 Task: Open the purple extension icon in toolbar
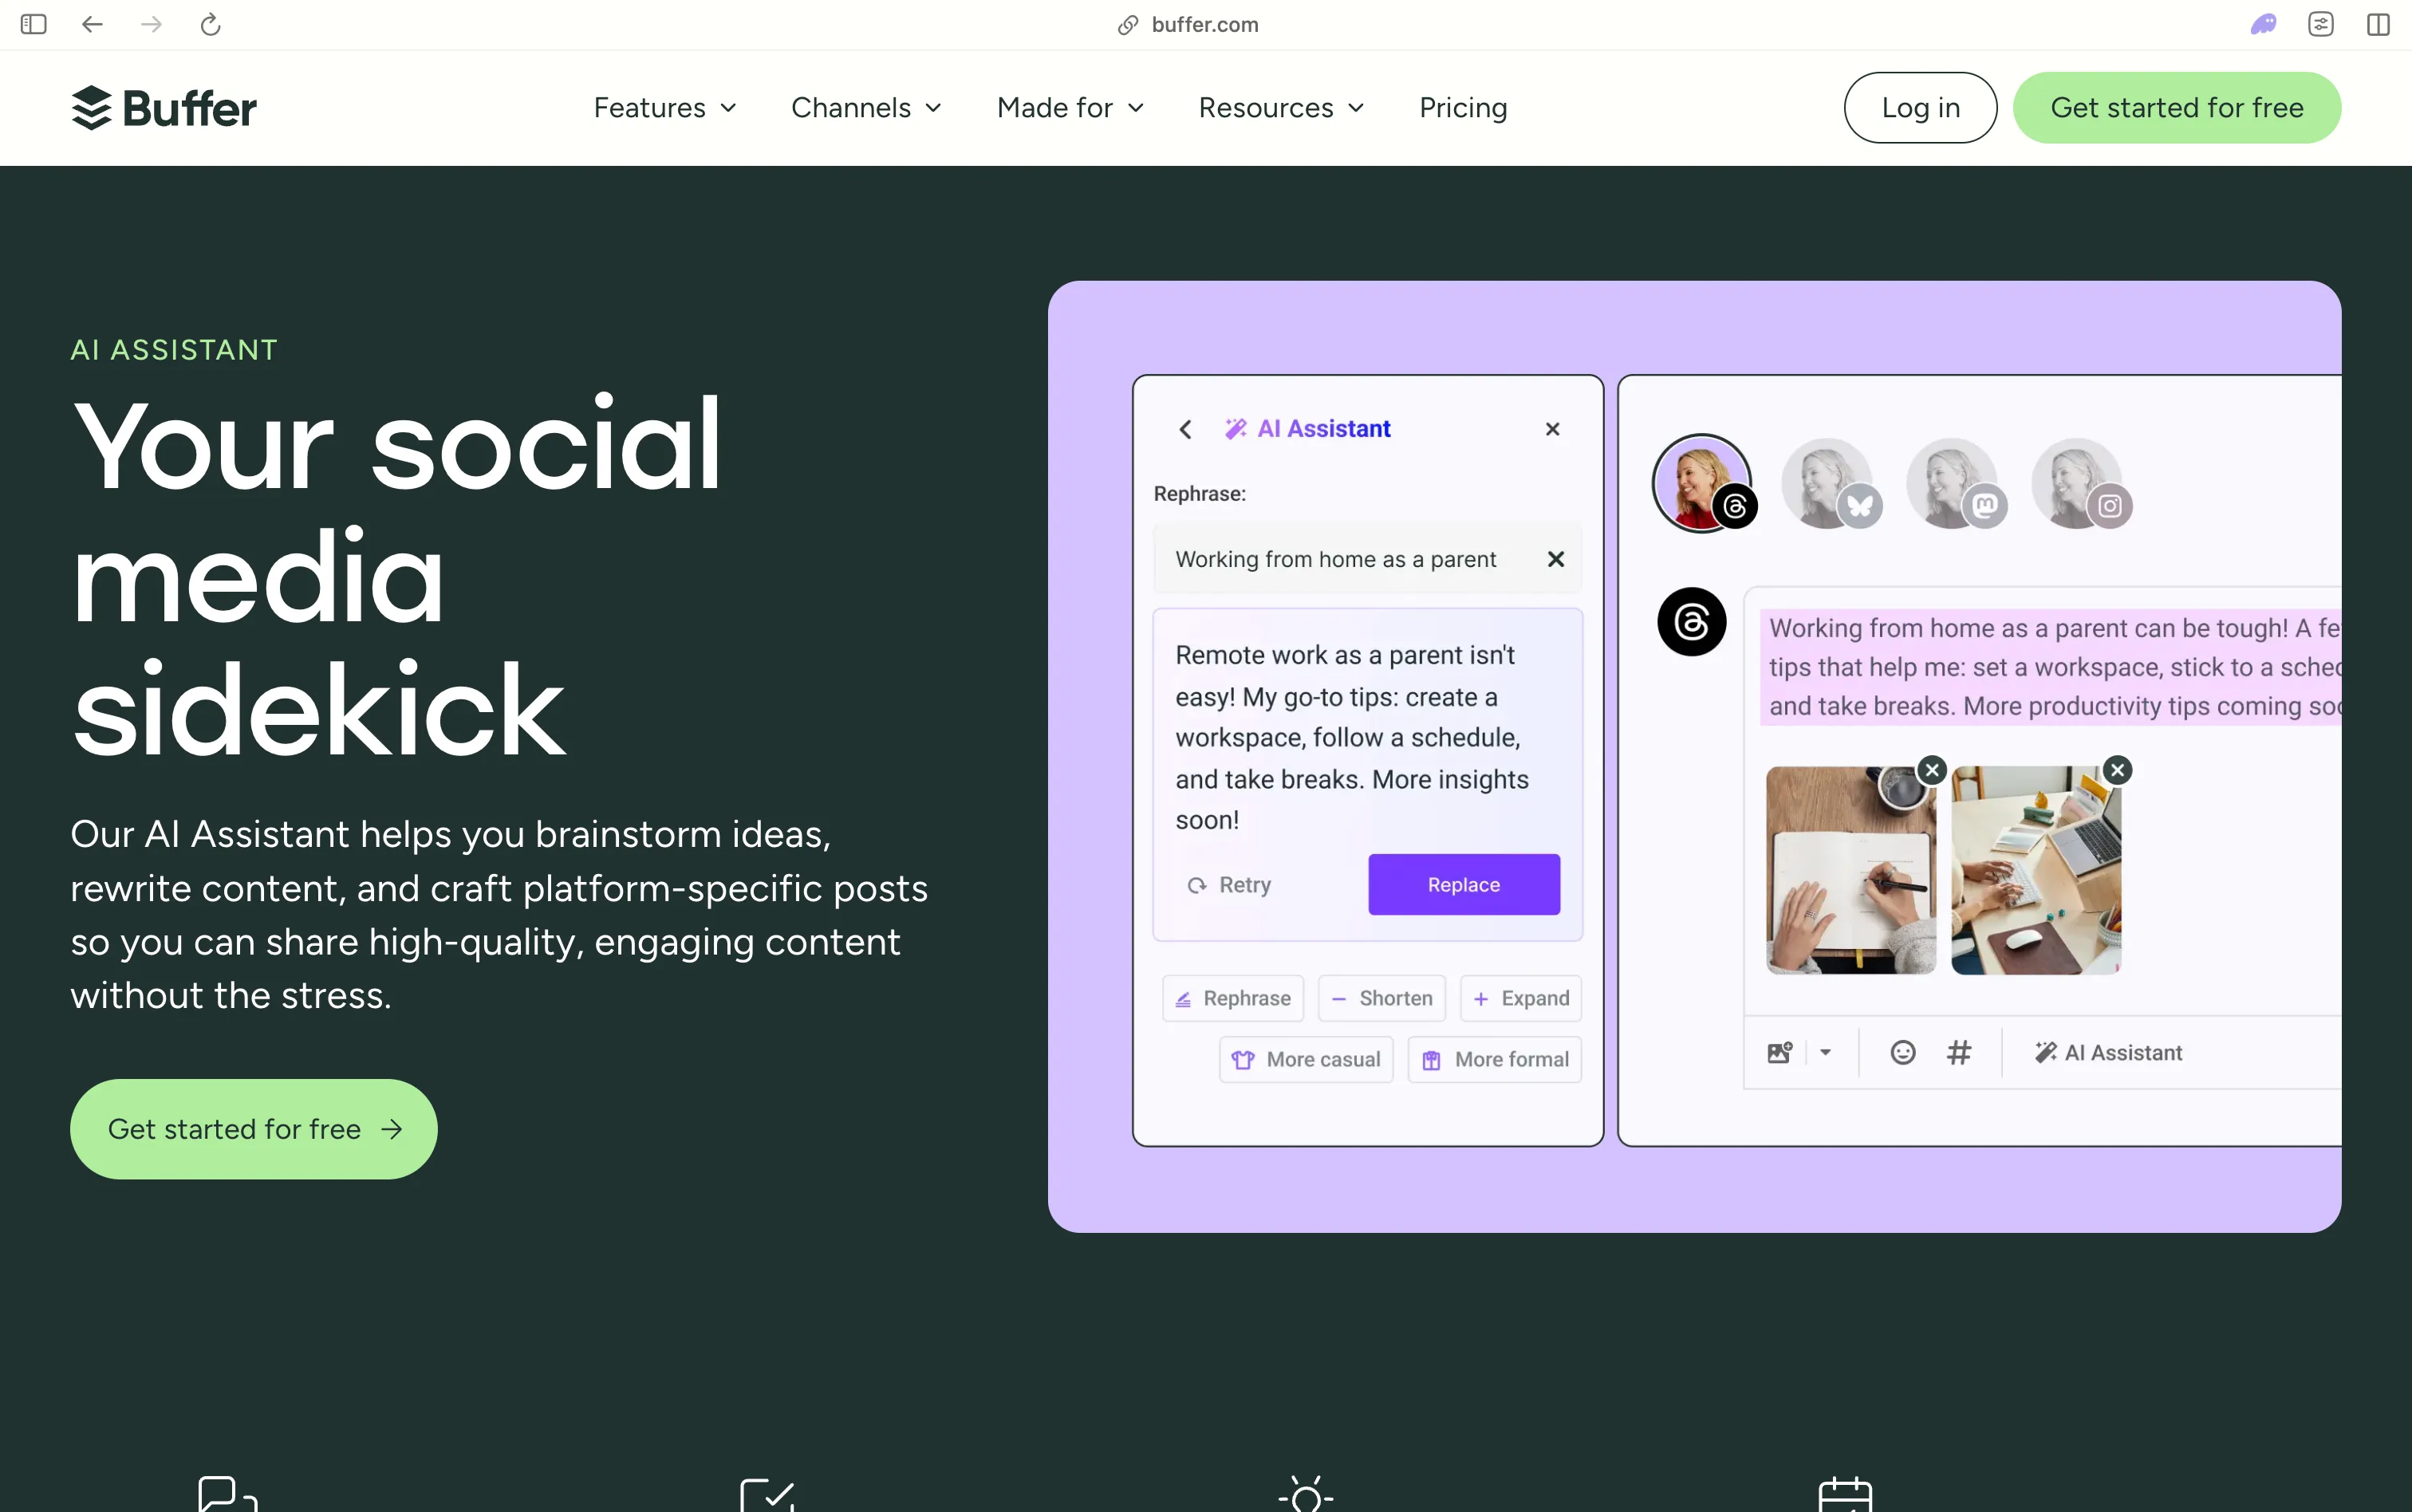[x=2264, y=24]
